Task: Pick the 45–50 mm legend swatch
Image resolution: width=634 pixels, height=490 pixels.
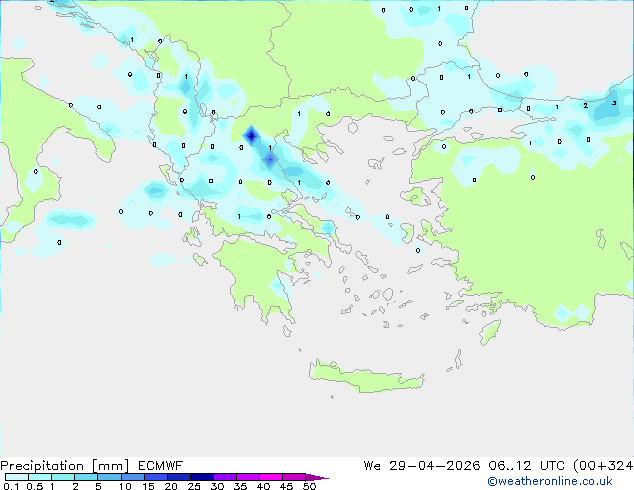Action: 294,477
